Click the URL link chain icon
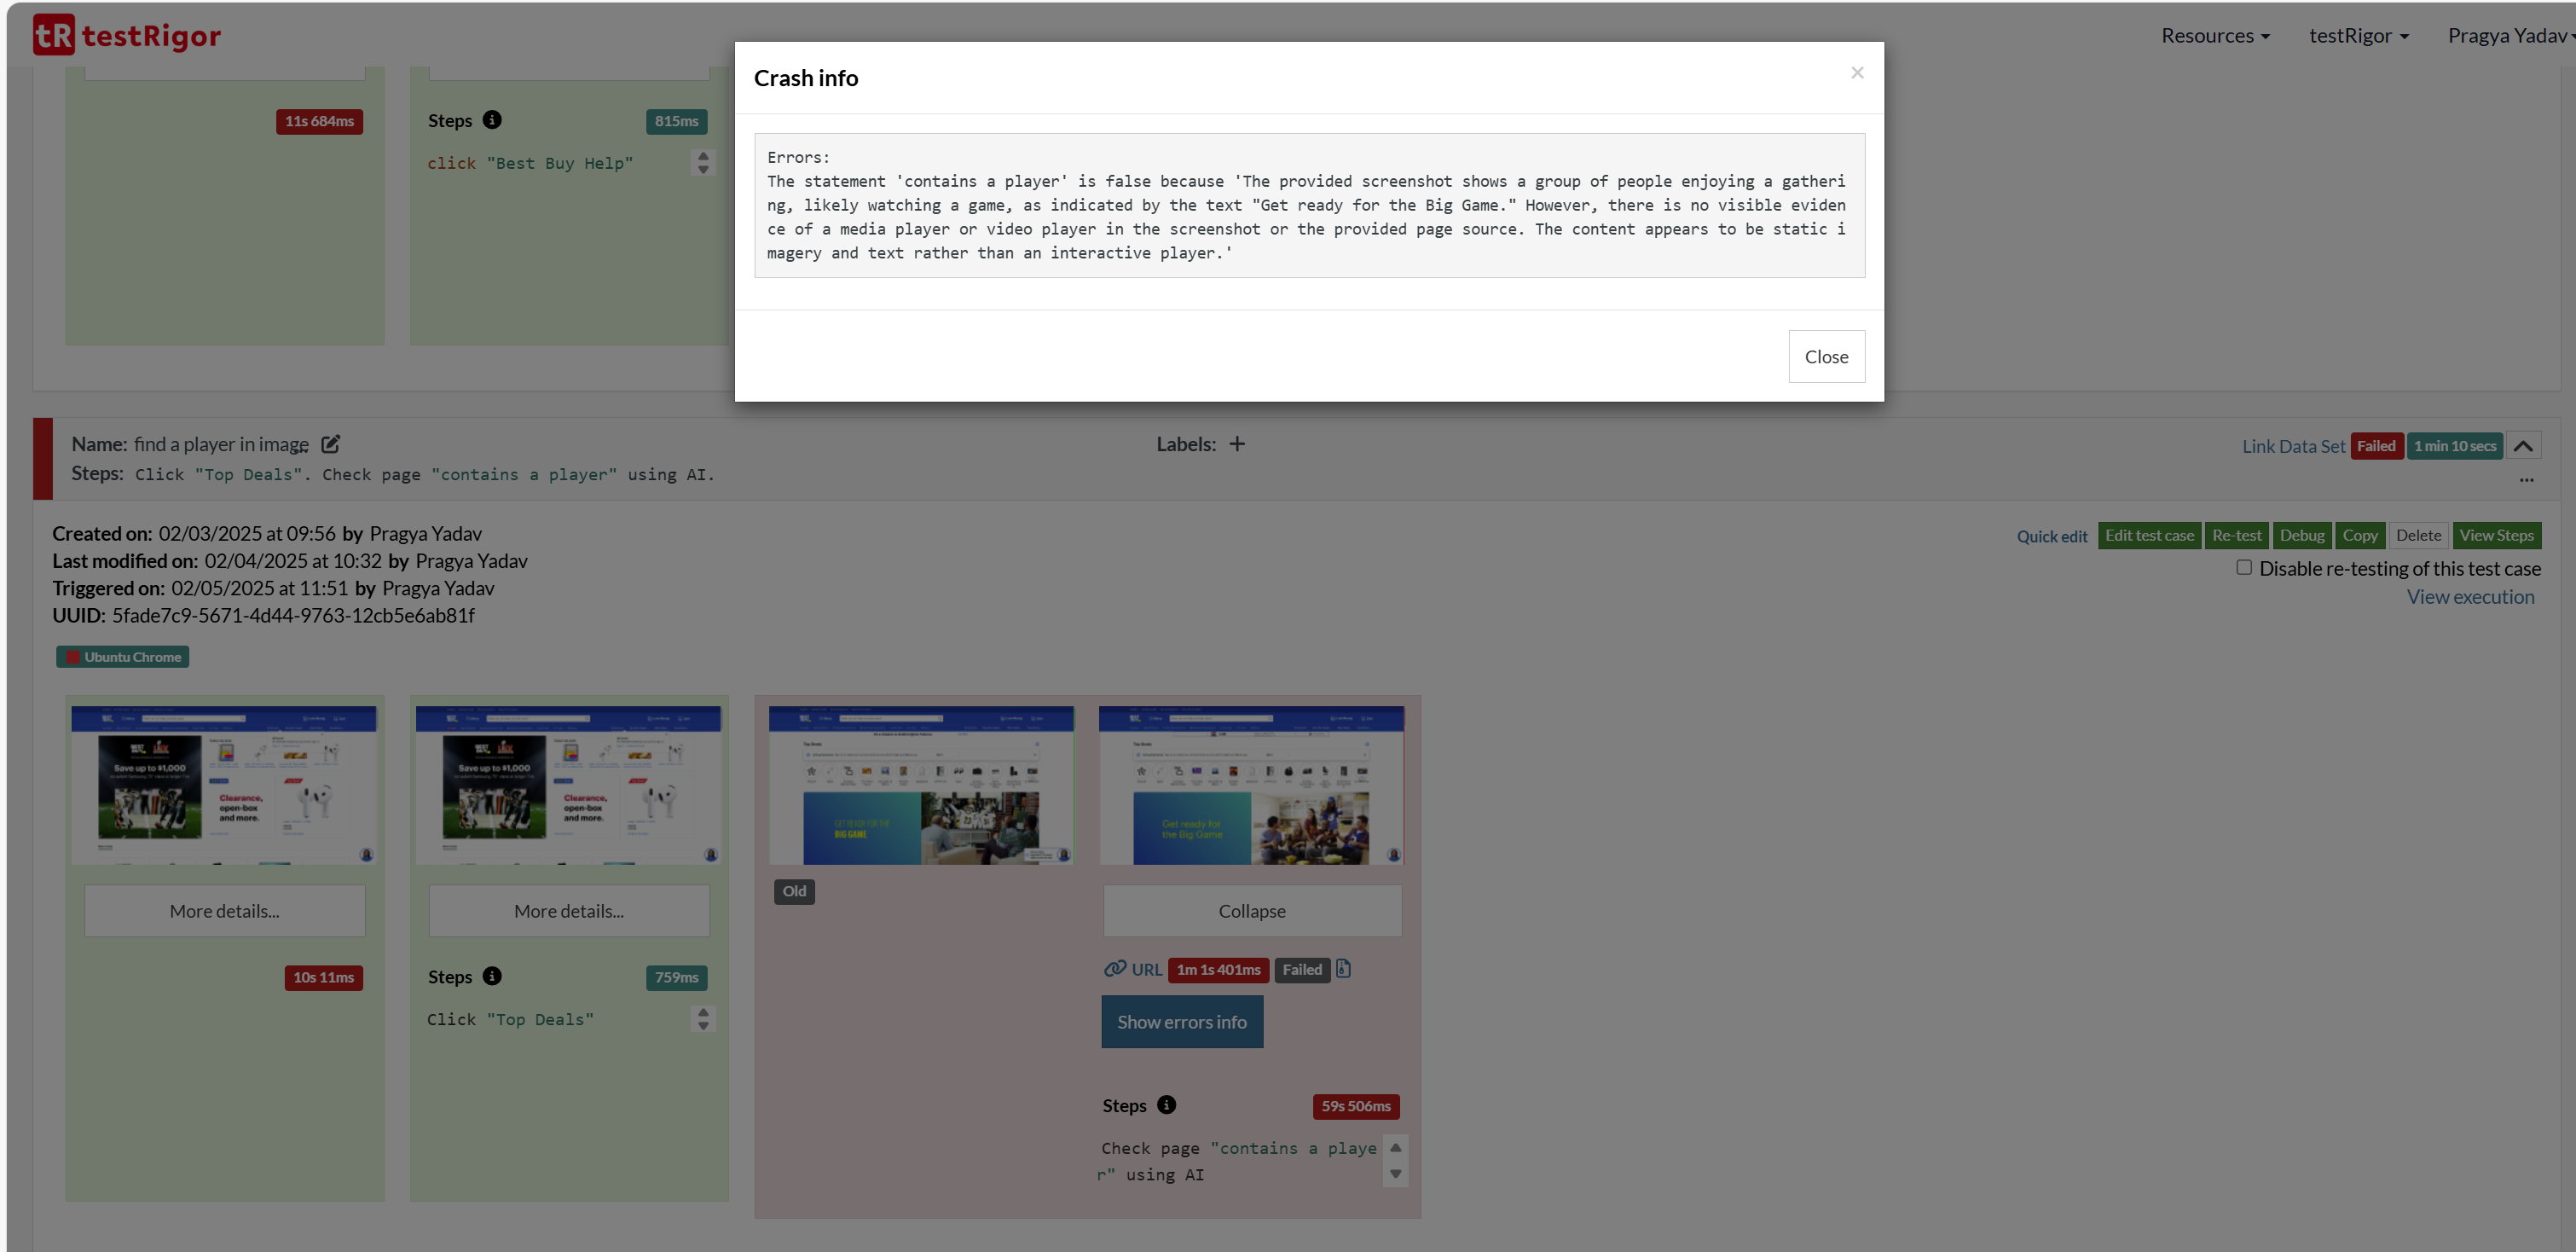Image resolution: width=2576 pixels, height=1252 pixels. click(1114, 969)
